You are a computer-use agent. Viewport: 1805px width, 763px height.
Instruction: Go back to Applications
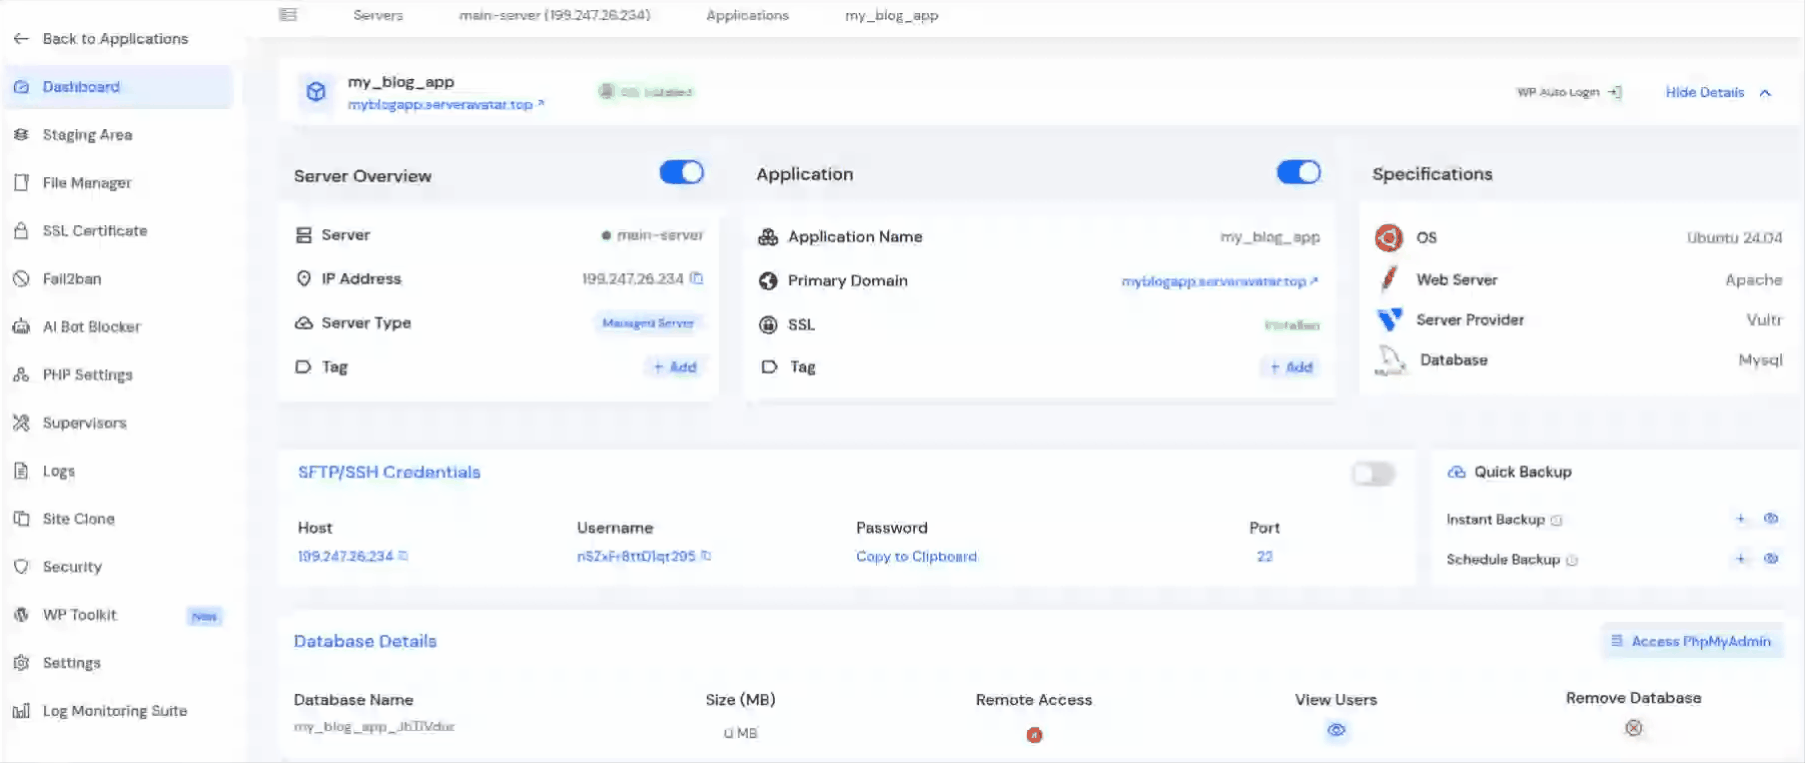pos(101,38)
